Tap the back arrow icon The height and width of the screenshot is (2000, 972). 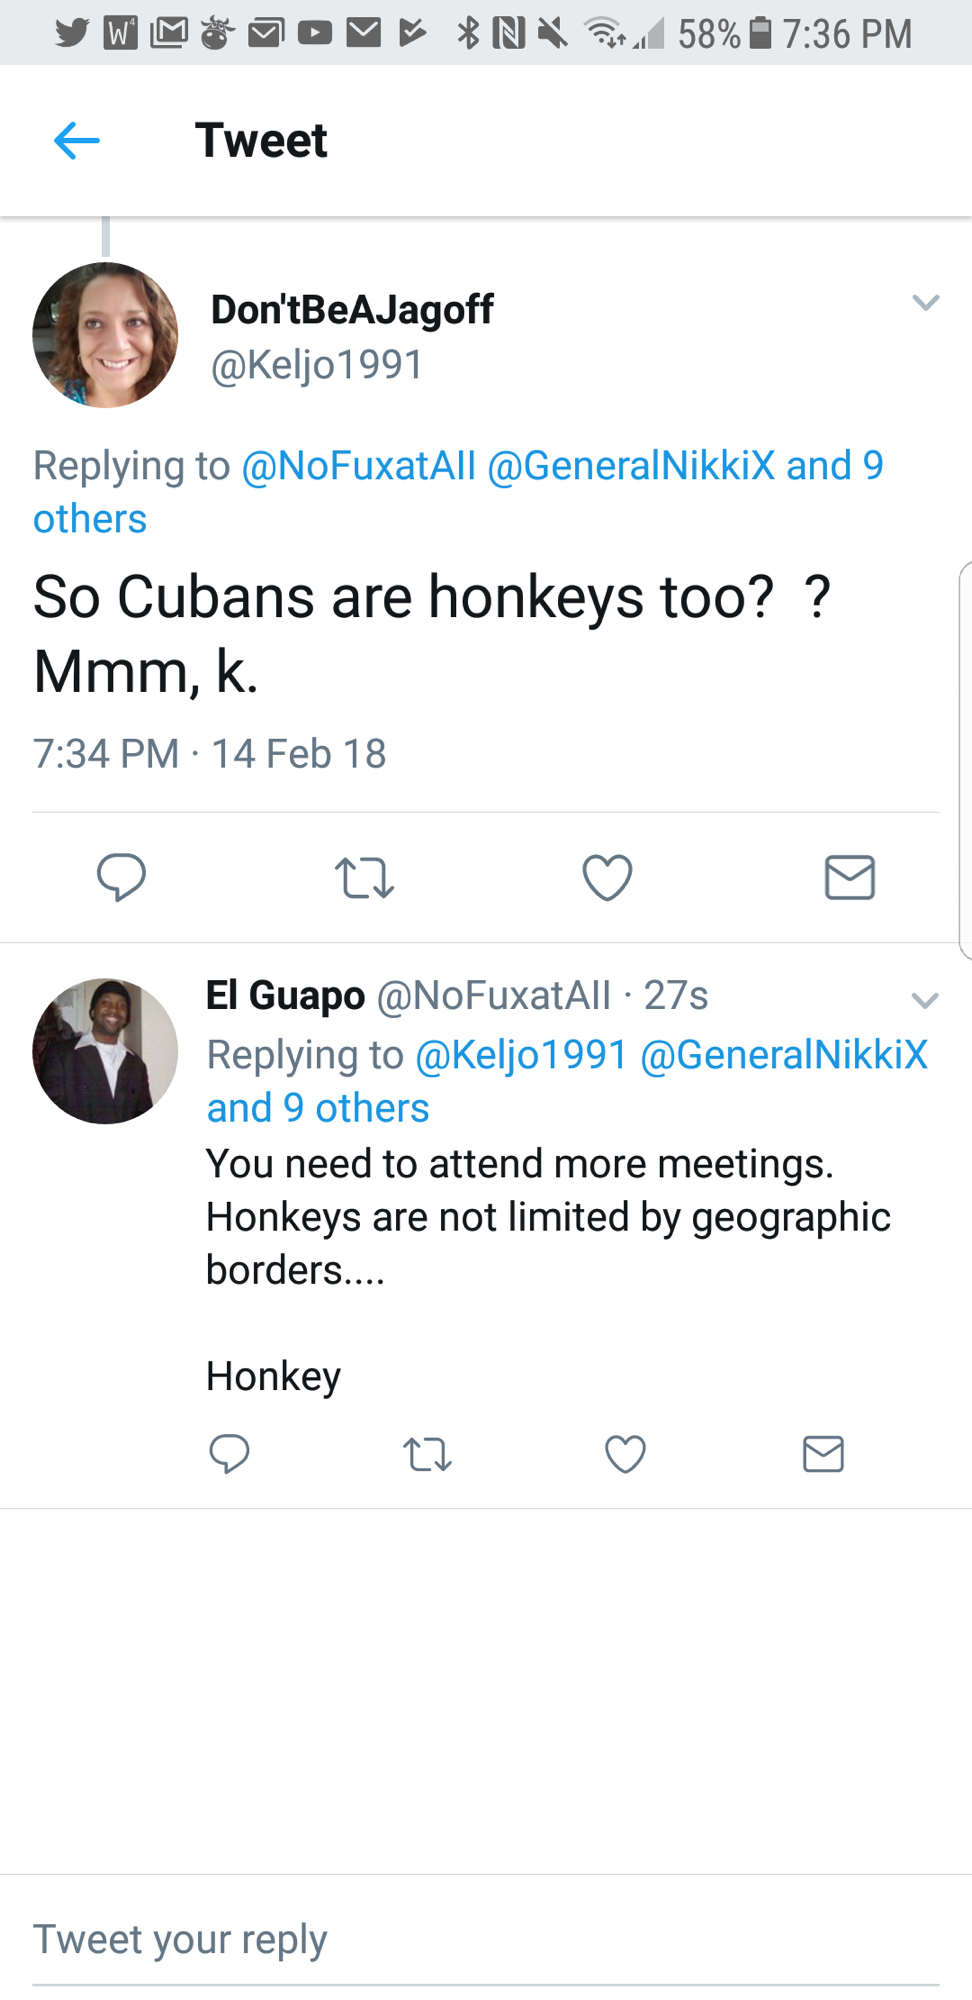click(77, 141)
